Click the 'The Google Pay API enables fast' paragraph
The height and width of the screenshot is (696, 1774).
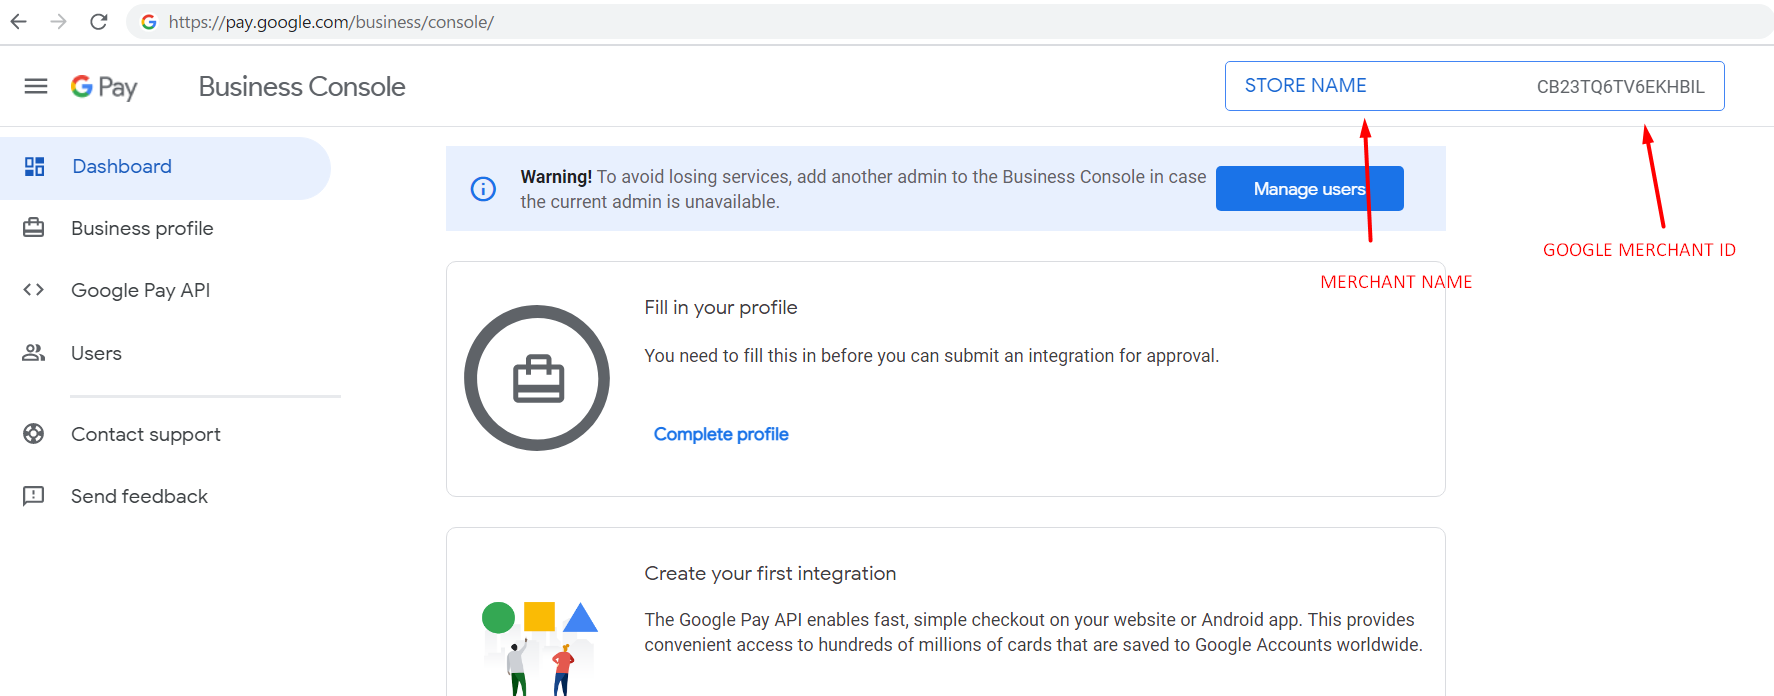pos(1033,632)
